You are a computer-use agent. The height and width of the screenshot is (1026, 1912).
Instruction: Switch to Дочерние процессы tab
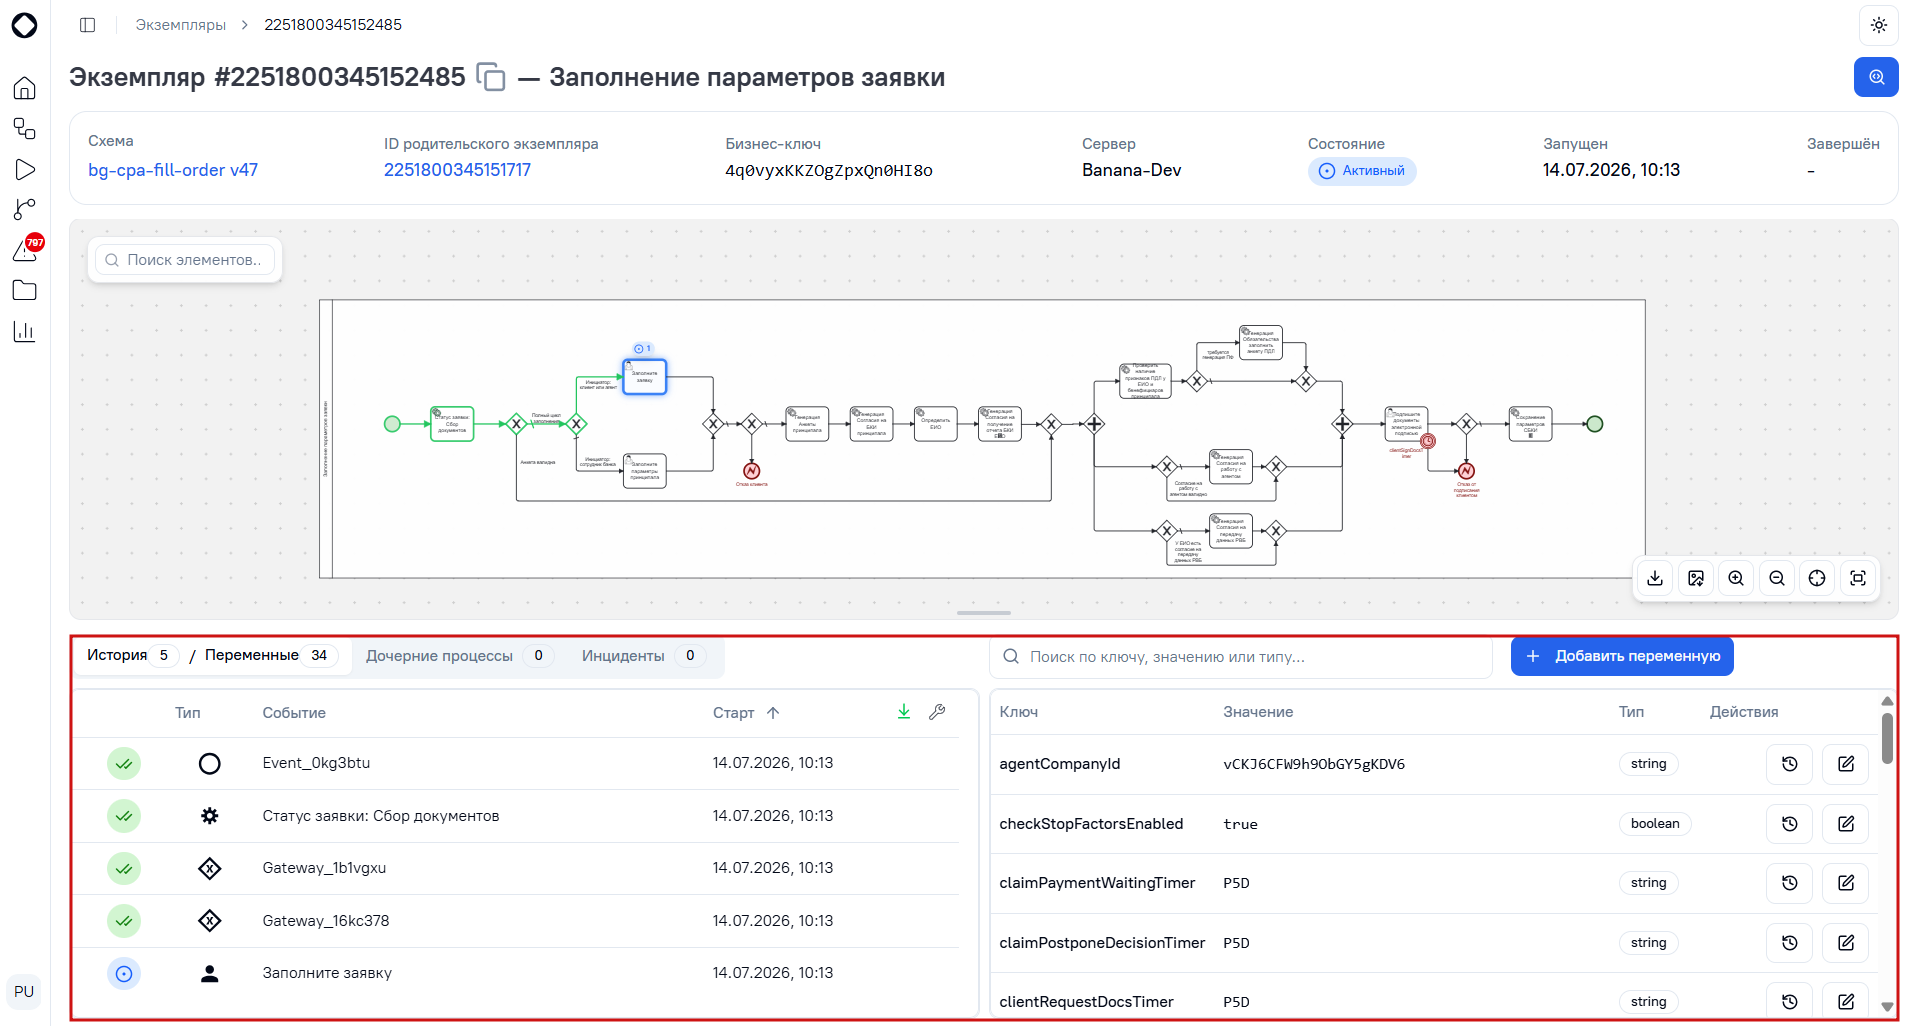point(459,656)
